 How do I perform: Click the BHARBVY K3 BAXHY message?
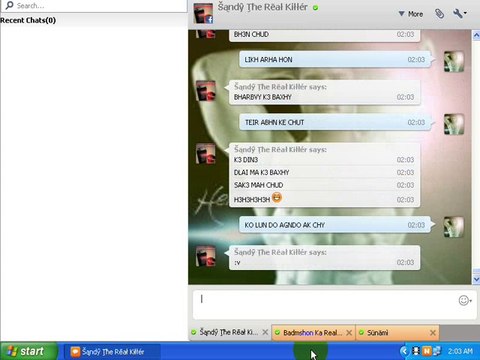click(x=263, y=97)
